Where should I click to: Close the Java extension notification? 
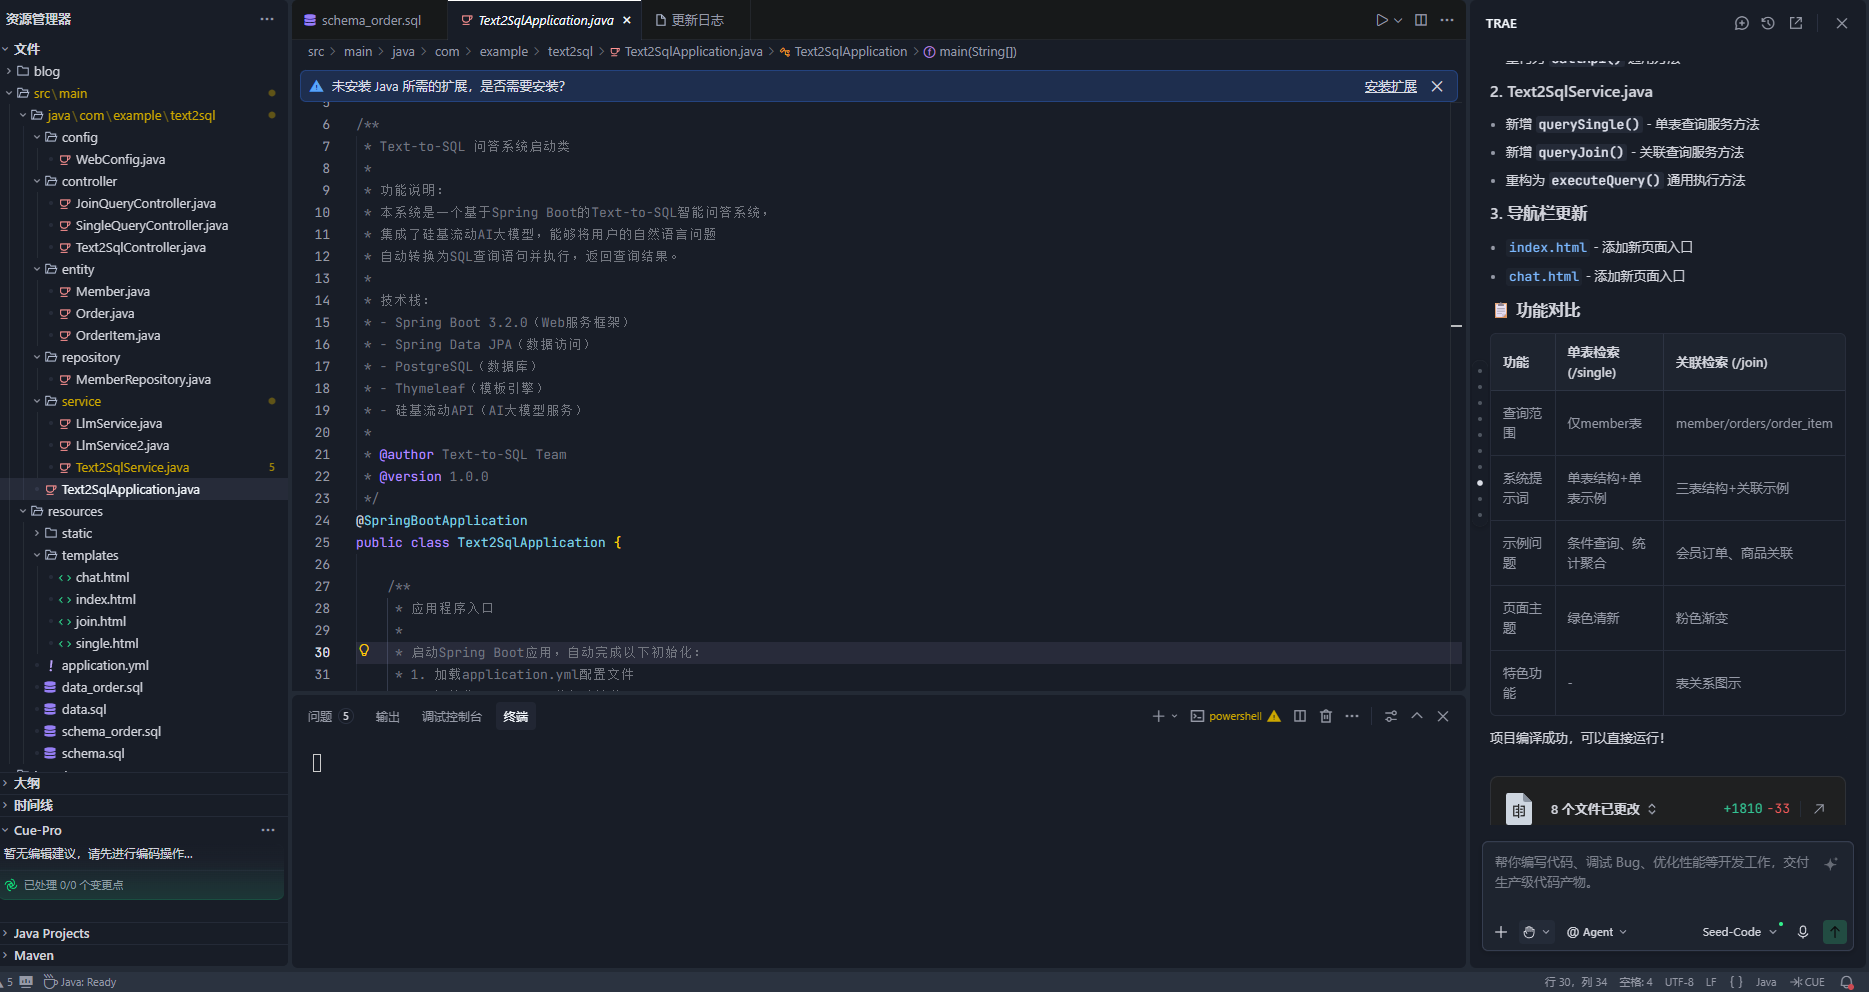1437,87
